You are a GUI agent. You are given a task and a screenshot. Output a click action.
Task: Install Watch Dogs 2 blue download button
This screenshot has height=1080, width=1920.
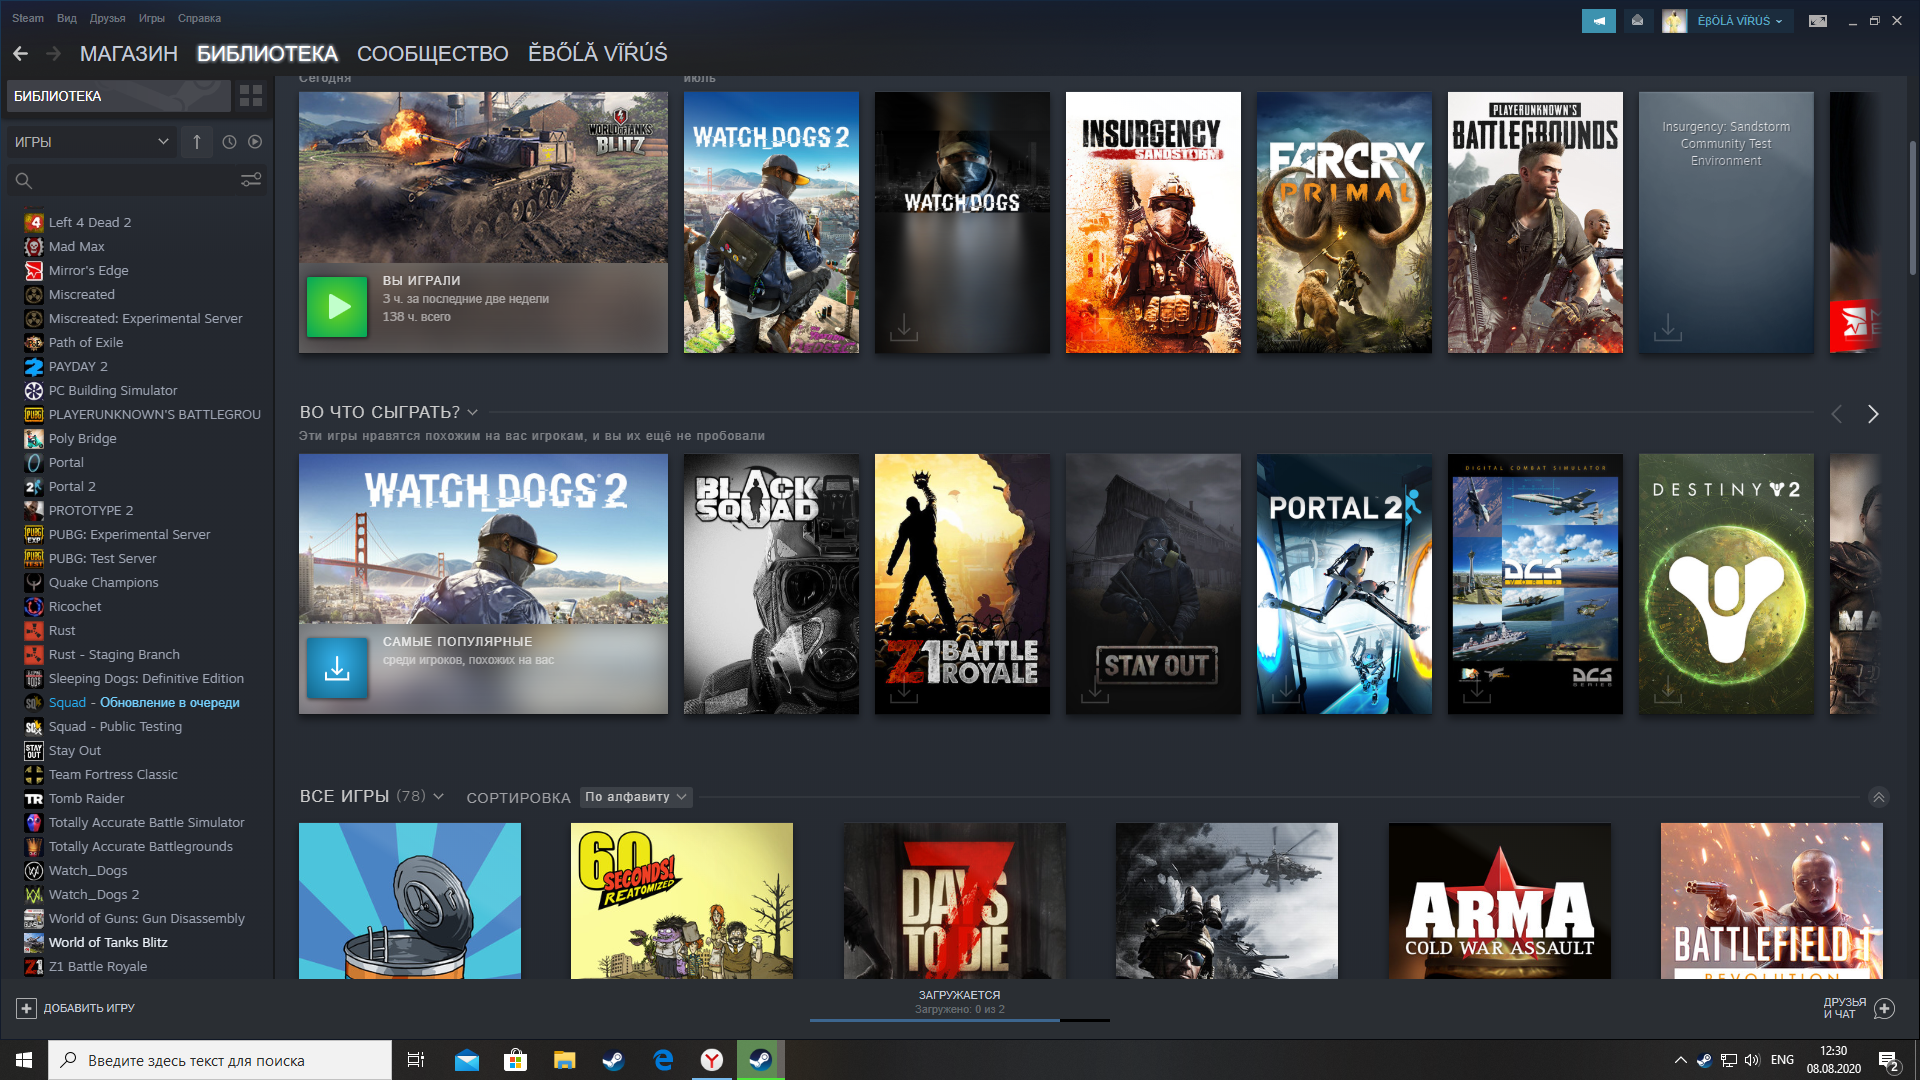point(337,668)
